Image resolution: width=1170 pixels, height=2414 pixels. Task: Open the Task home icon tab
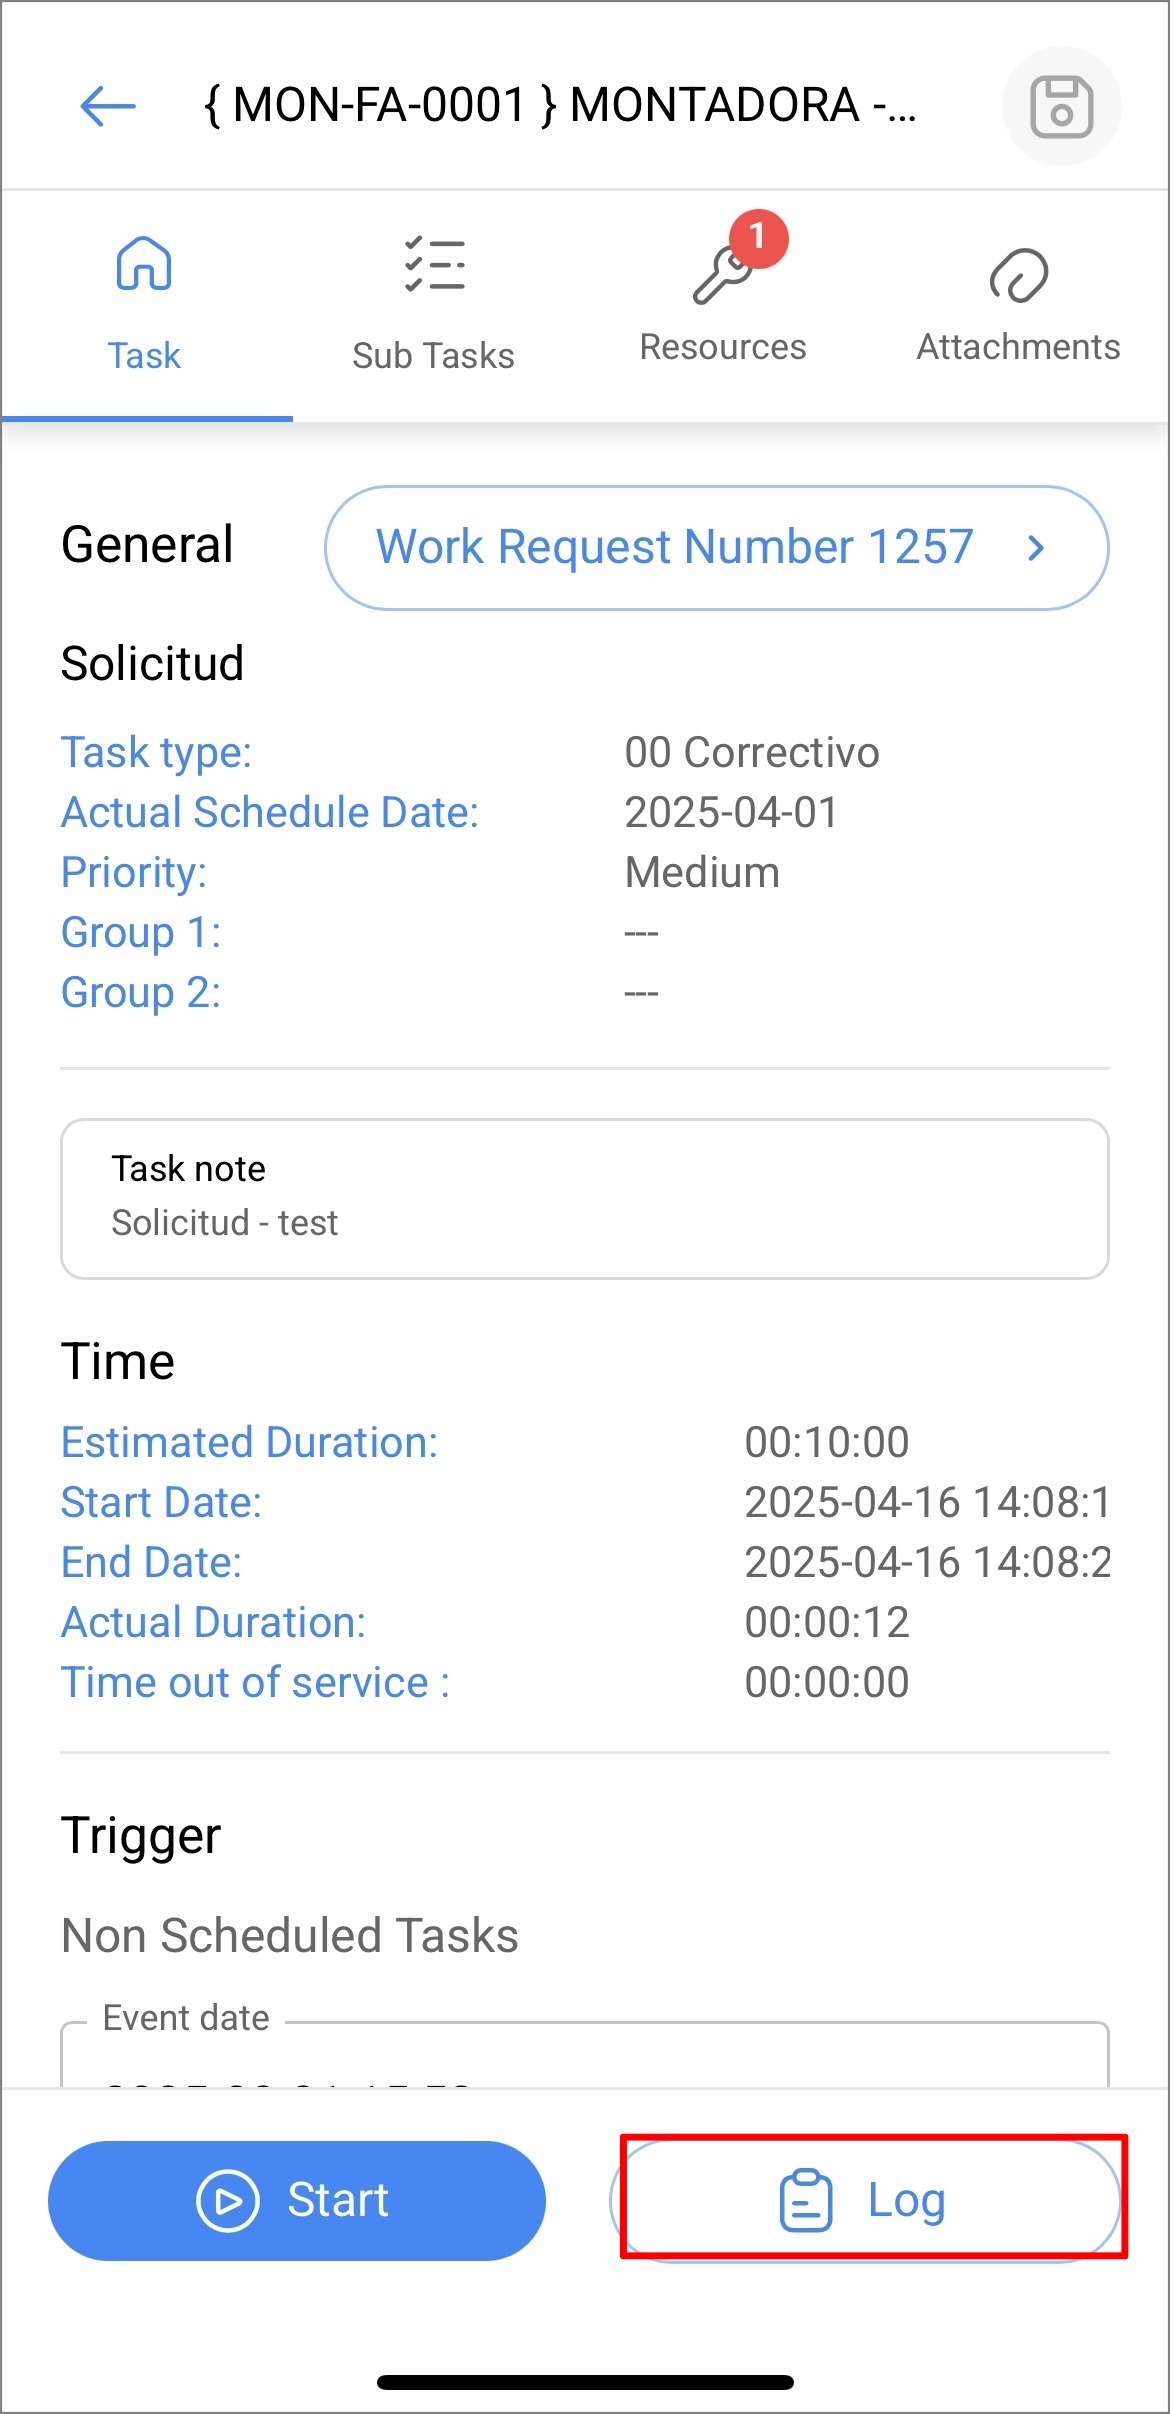coord(144,263)
